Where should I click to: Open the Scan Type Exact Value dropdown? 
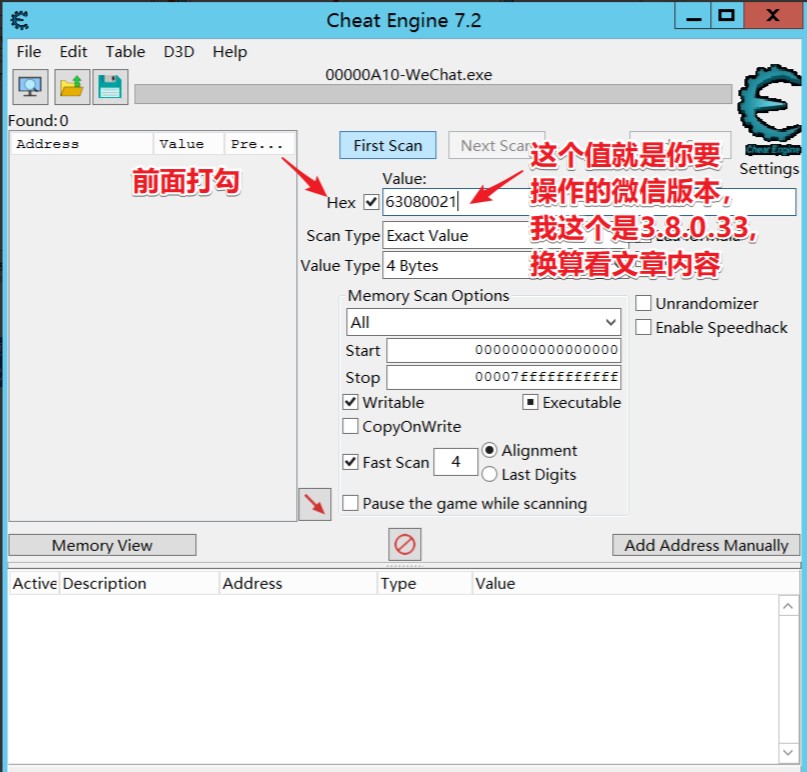(x=455, y=236)
